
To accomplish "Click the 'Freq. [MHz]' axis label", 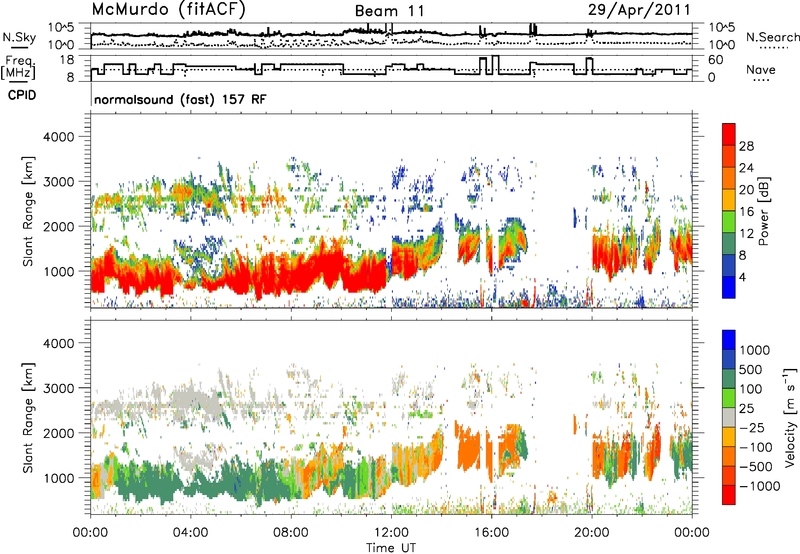I will [19, 68].
